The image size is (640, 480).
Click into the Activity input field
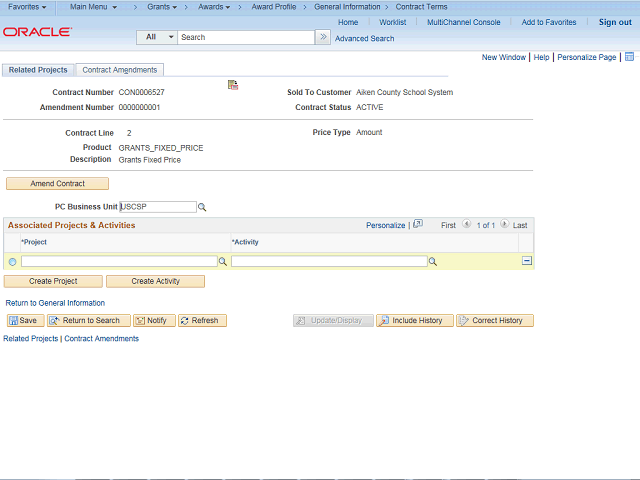(x=329, y=261)
